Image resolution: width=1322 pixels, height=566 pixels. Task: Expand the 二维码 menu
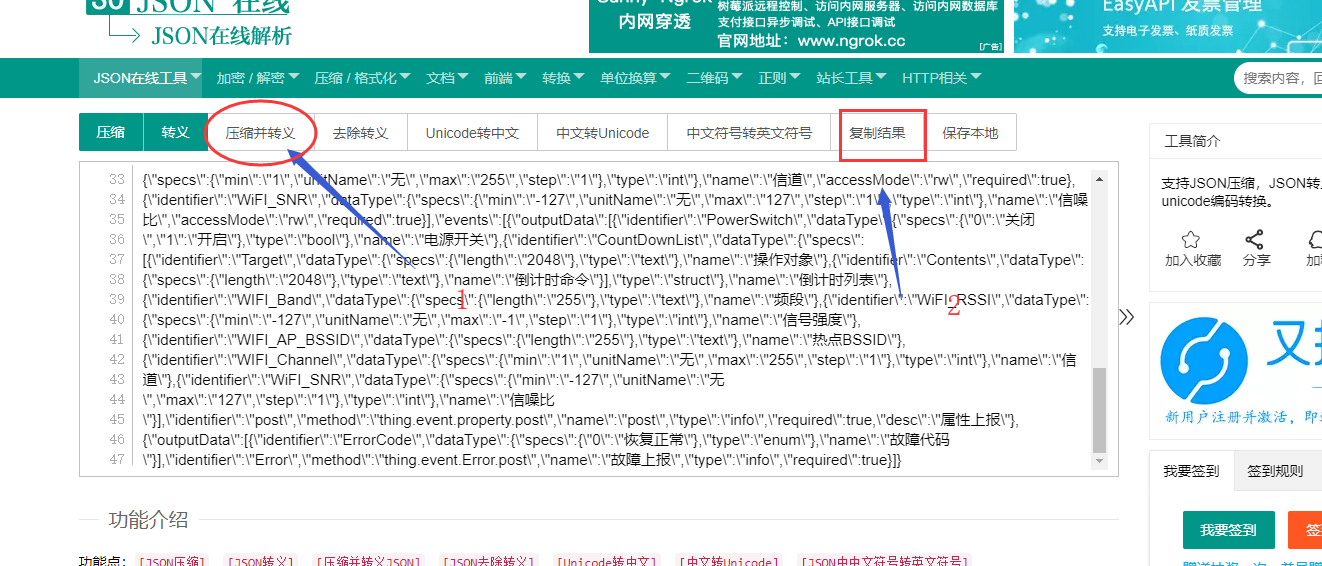(714, 78)
